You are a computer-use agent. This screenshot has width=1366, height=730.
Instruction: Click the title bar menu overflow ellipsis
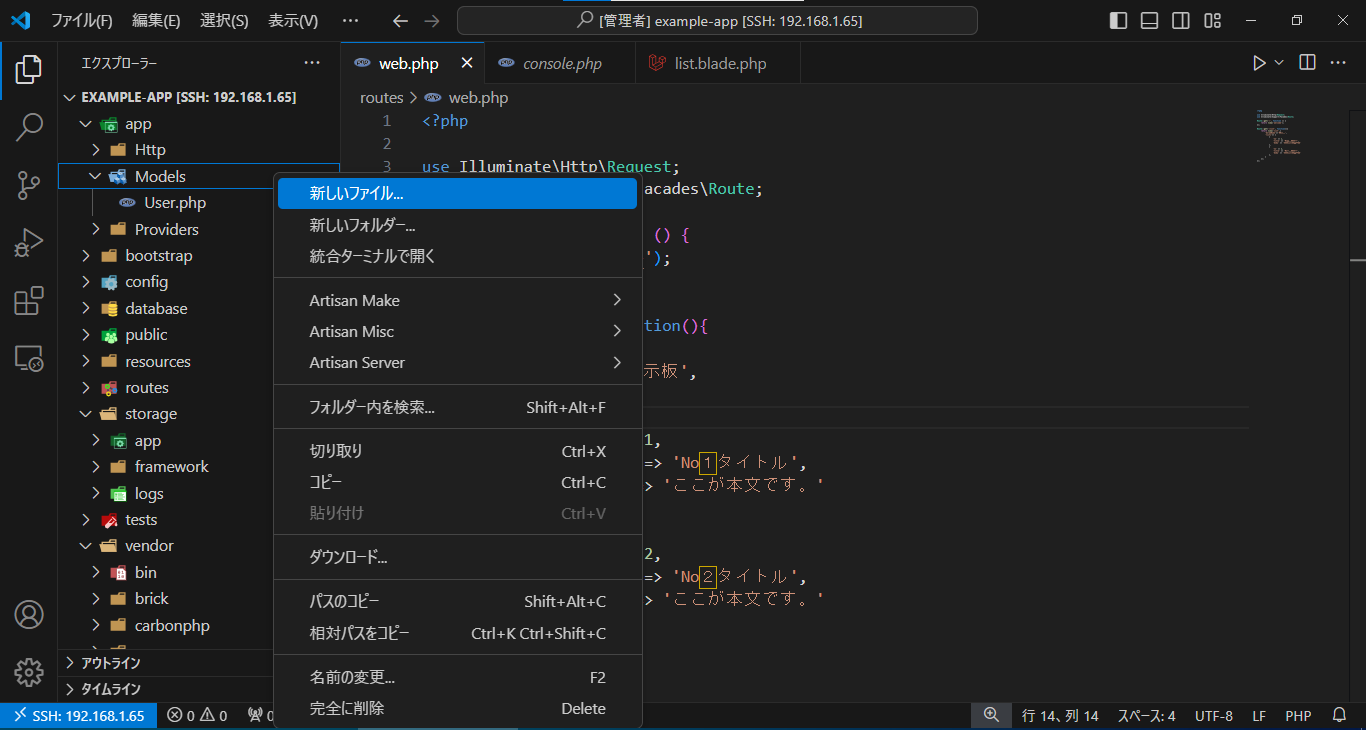click(350, 21)
